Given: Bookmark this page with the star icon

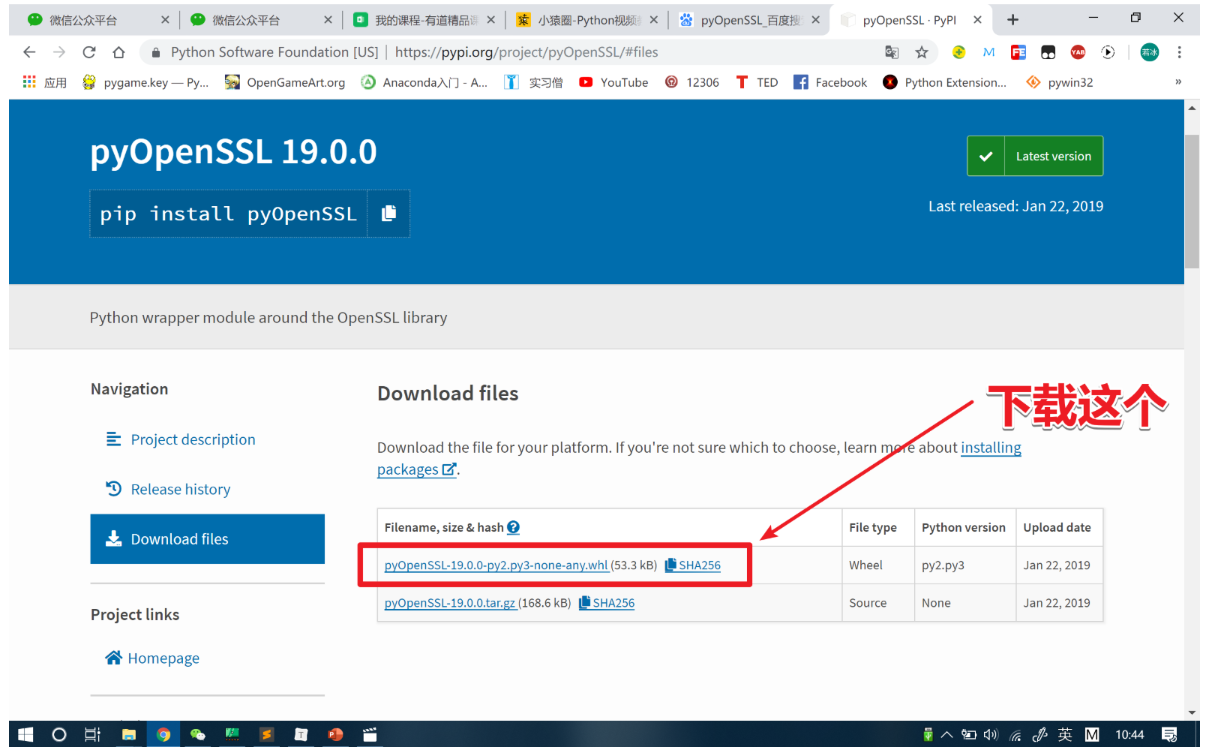Looking at the screenshot, I should coord(922,52).
